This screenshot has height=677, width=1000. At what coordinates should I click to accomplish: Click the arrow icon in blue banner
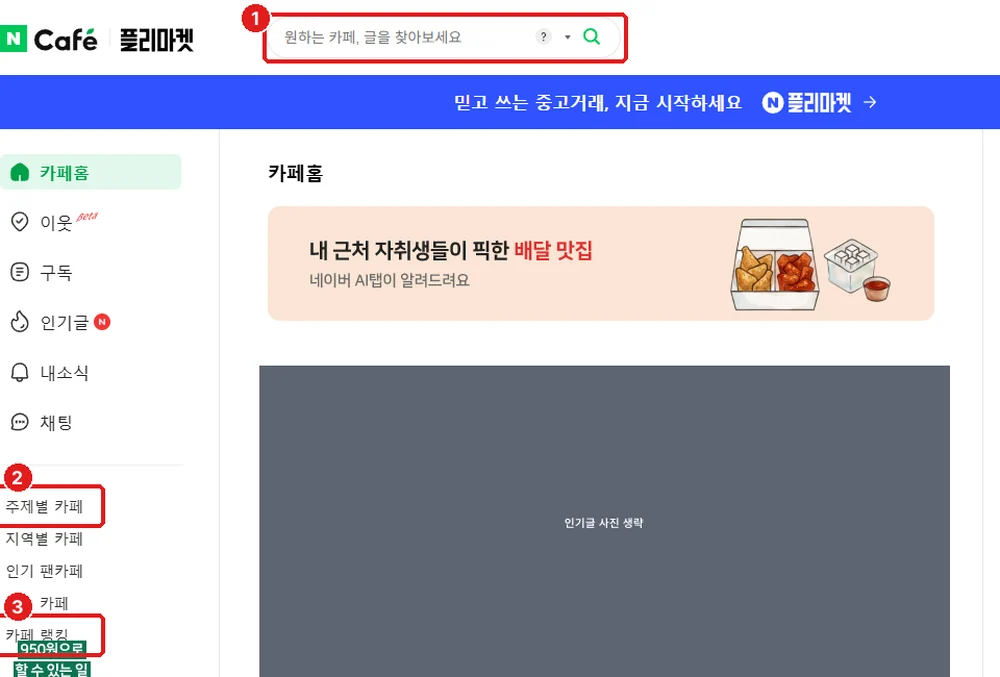pos(870,102)
